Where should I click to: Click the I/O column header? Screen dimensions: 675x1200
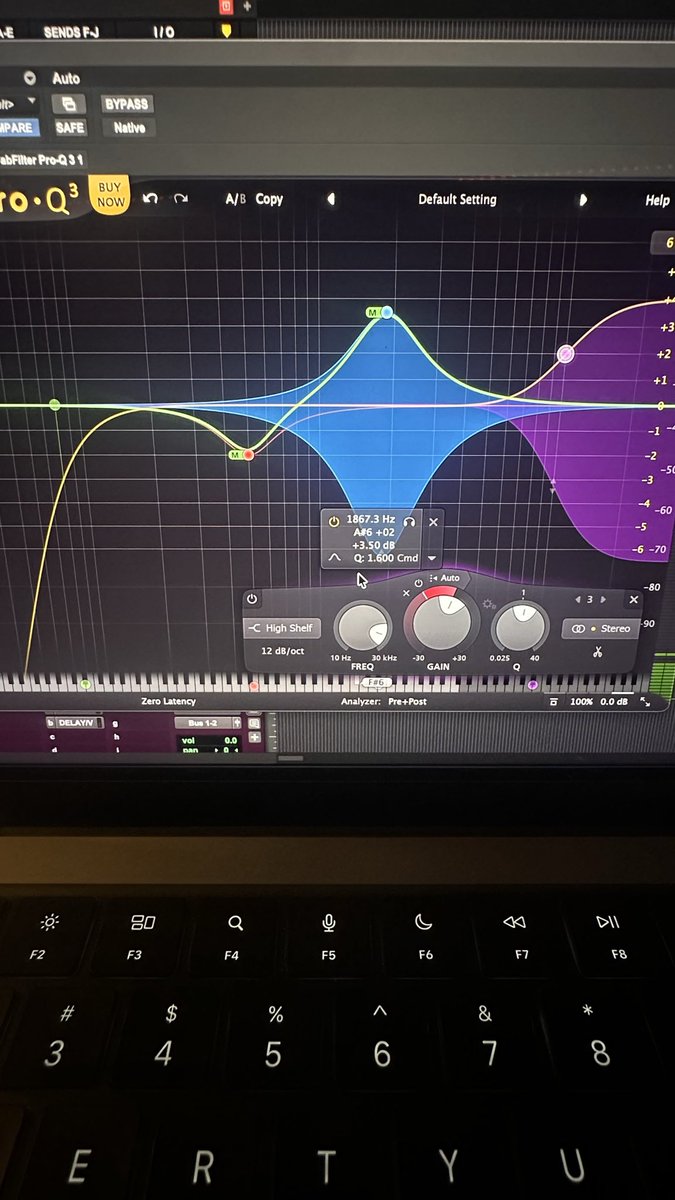(163, 32)
